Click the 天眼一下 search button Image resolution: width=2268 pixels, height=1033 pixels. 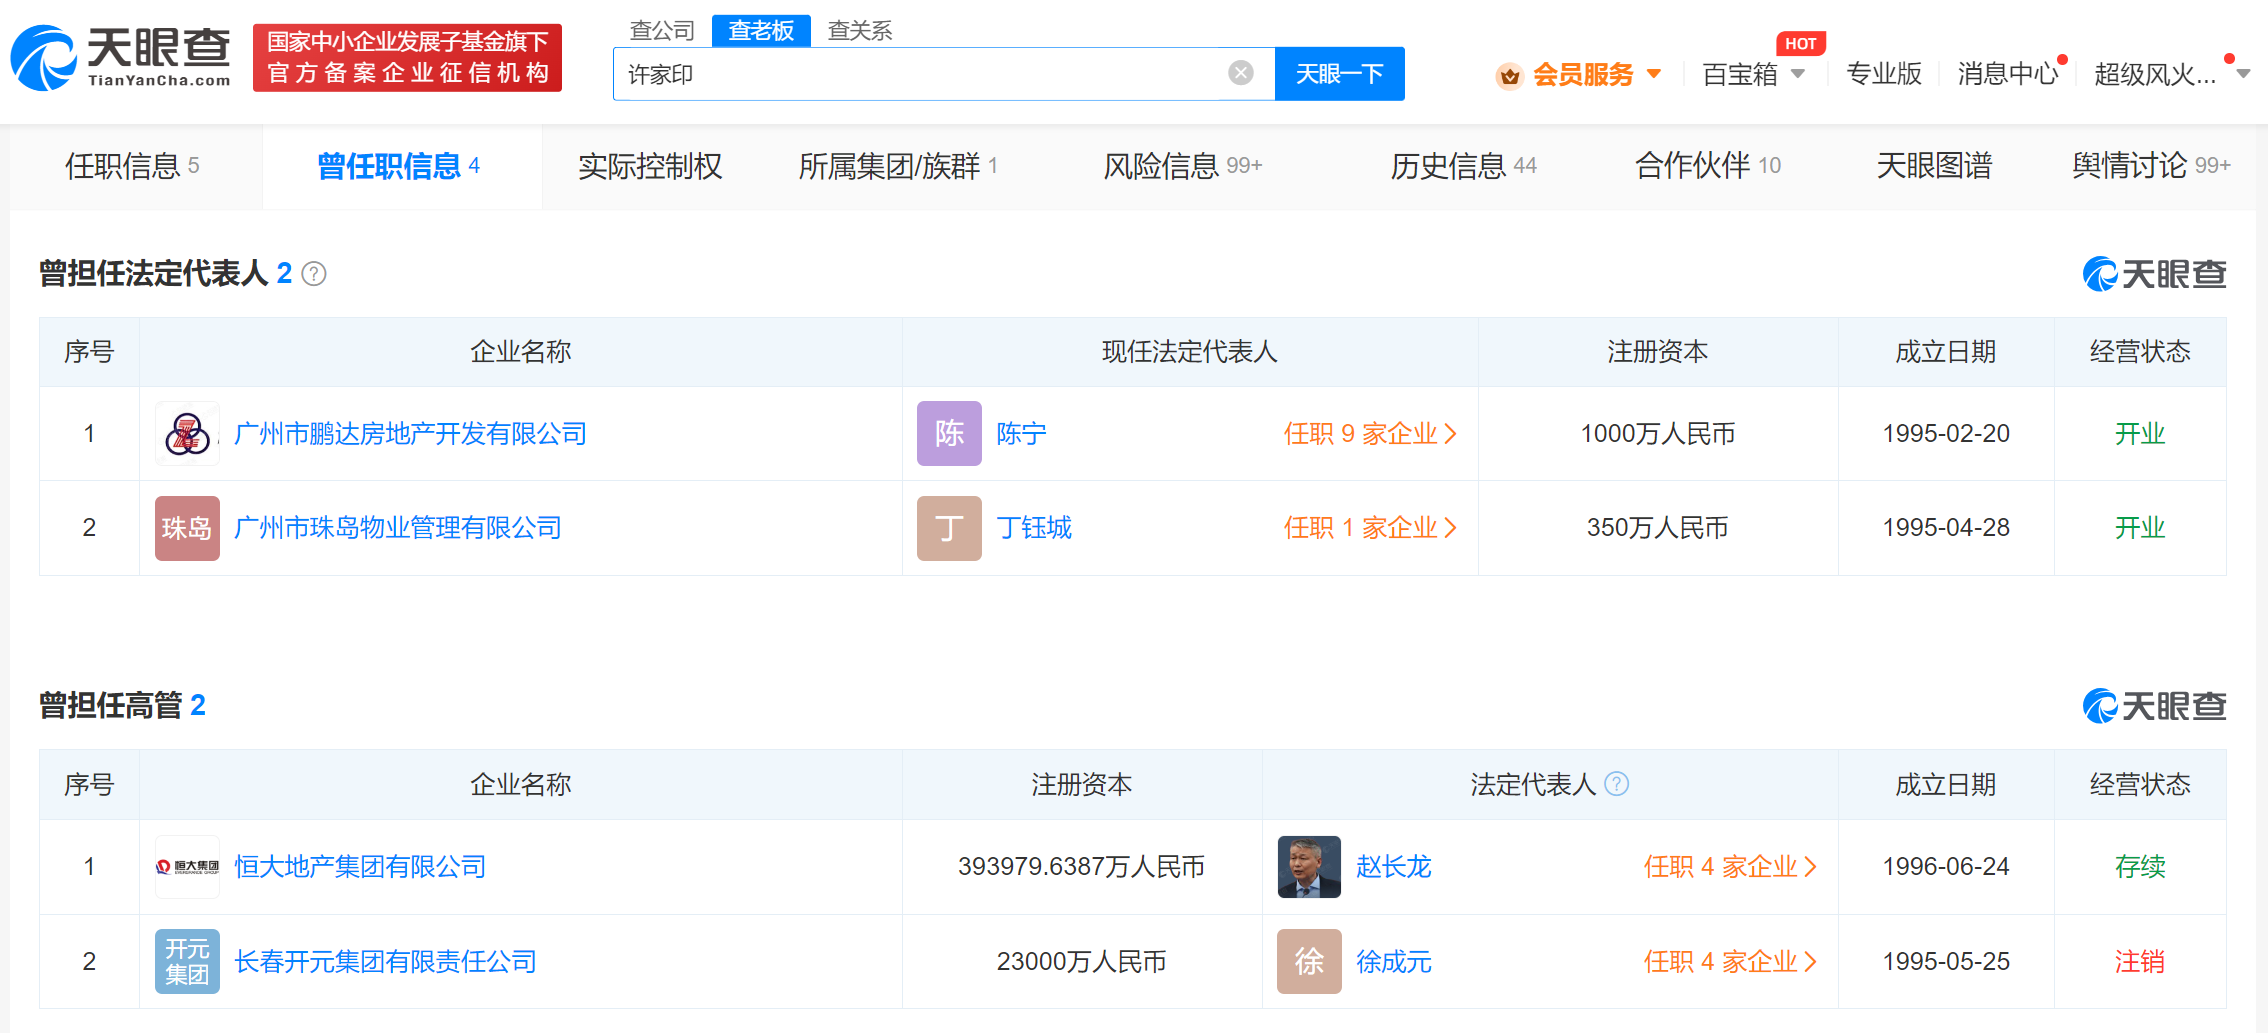point(1340,74)
